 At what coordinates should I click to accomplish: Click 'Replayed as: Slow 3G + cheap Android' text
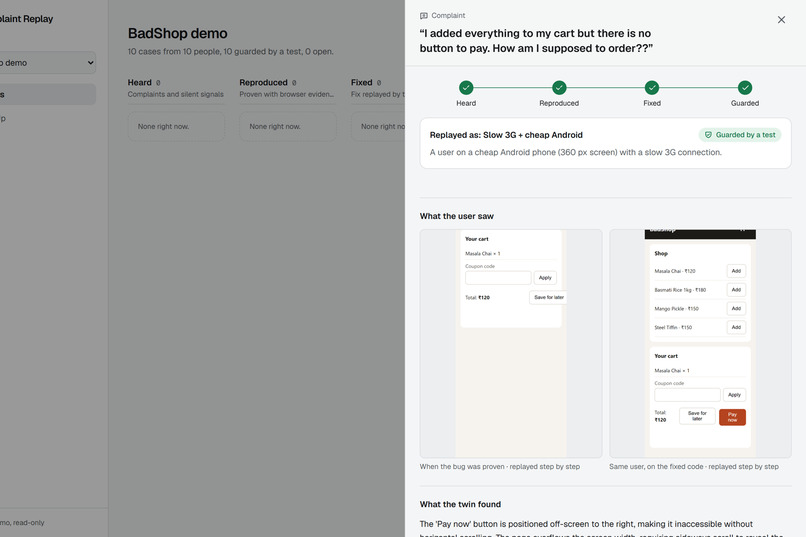[x=506, y=135]
